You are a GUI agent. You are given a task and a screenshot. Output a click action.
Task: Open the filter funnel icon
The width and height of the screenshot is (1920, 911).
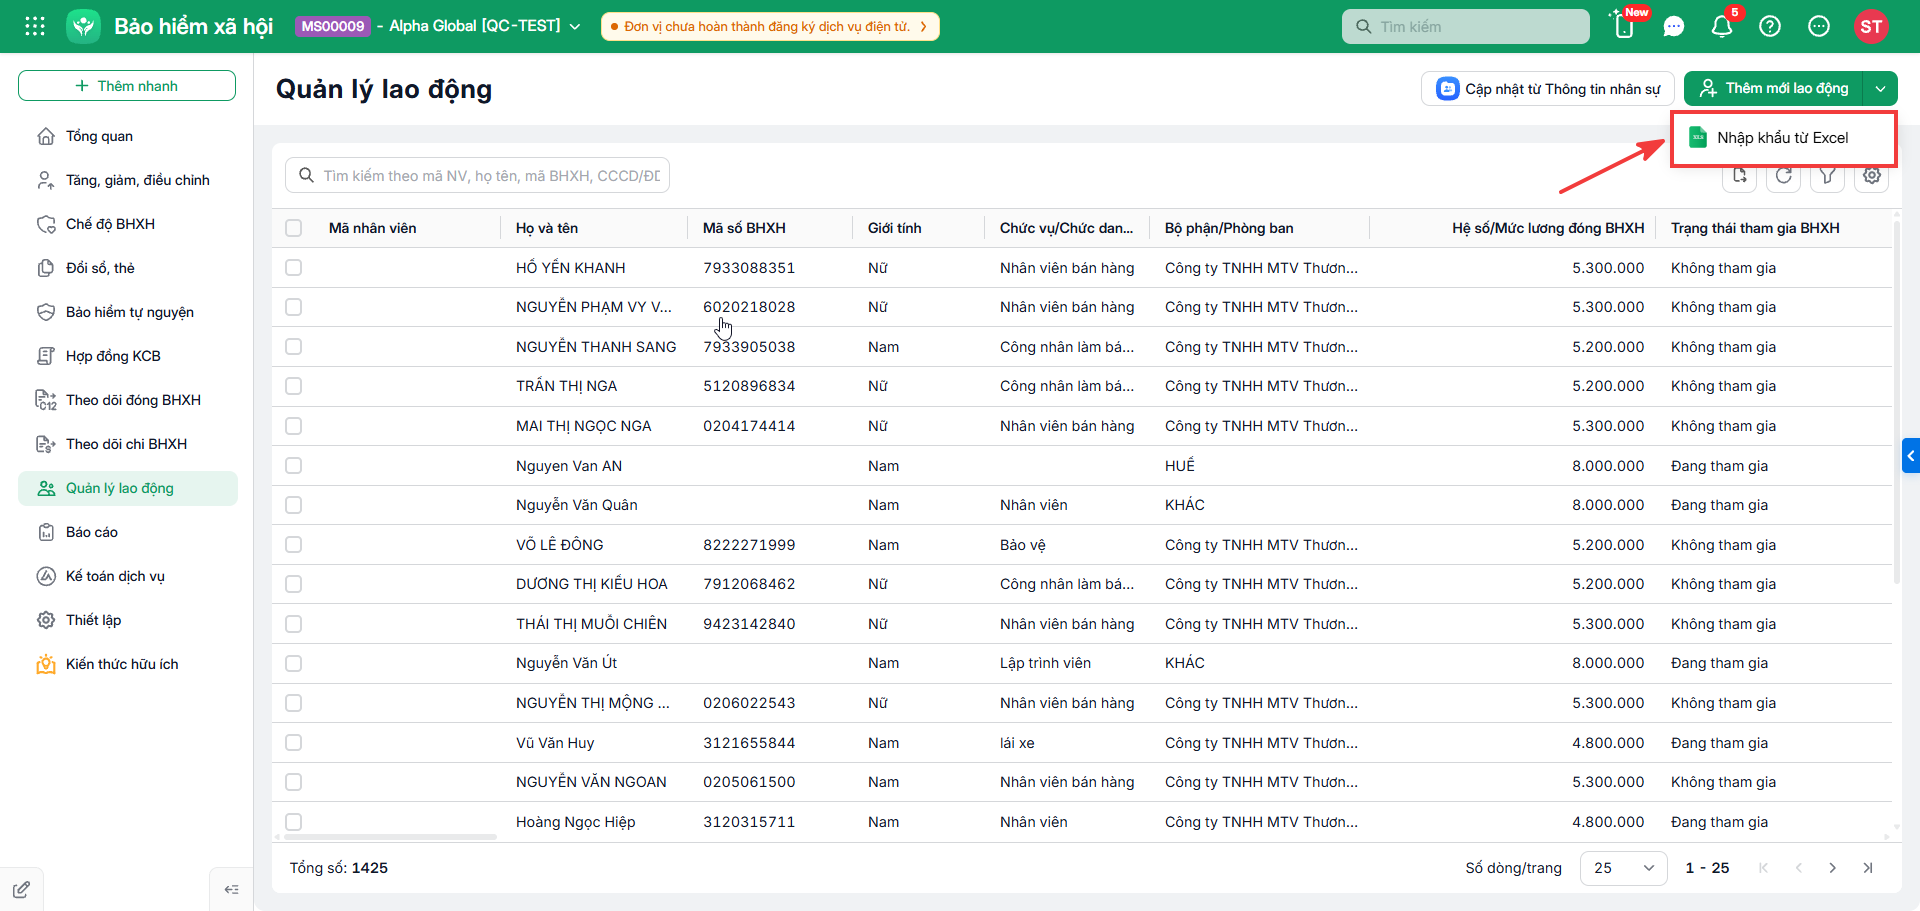[x=1828, y=176]
